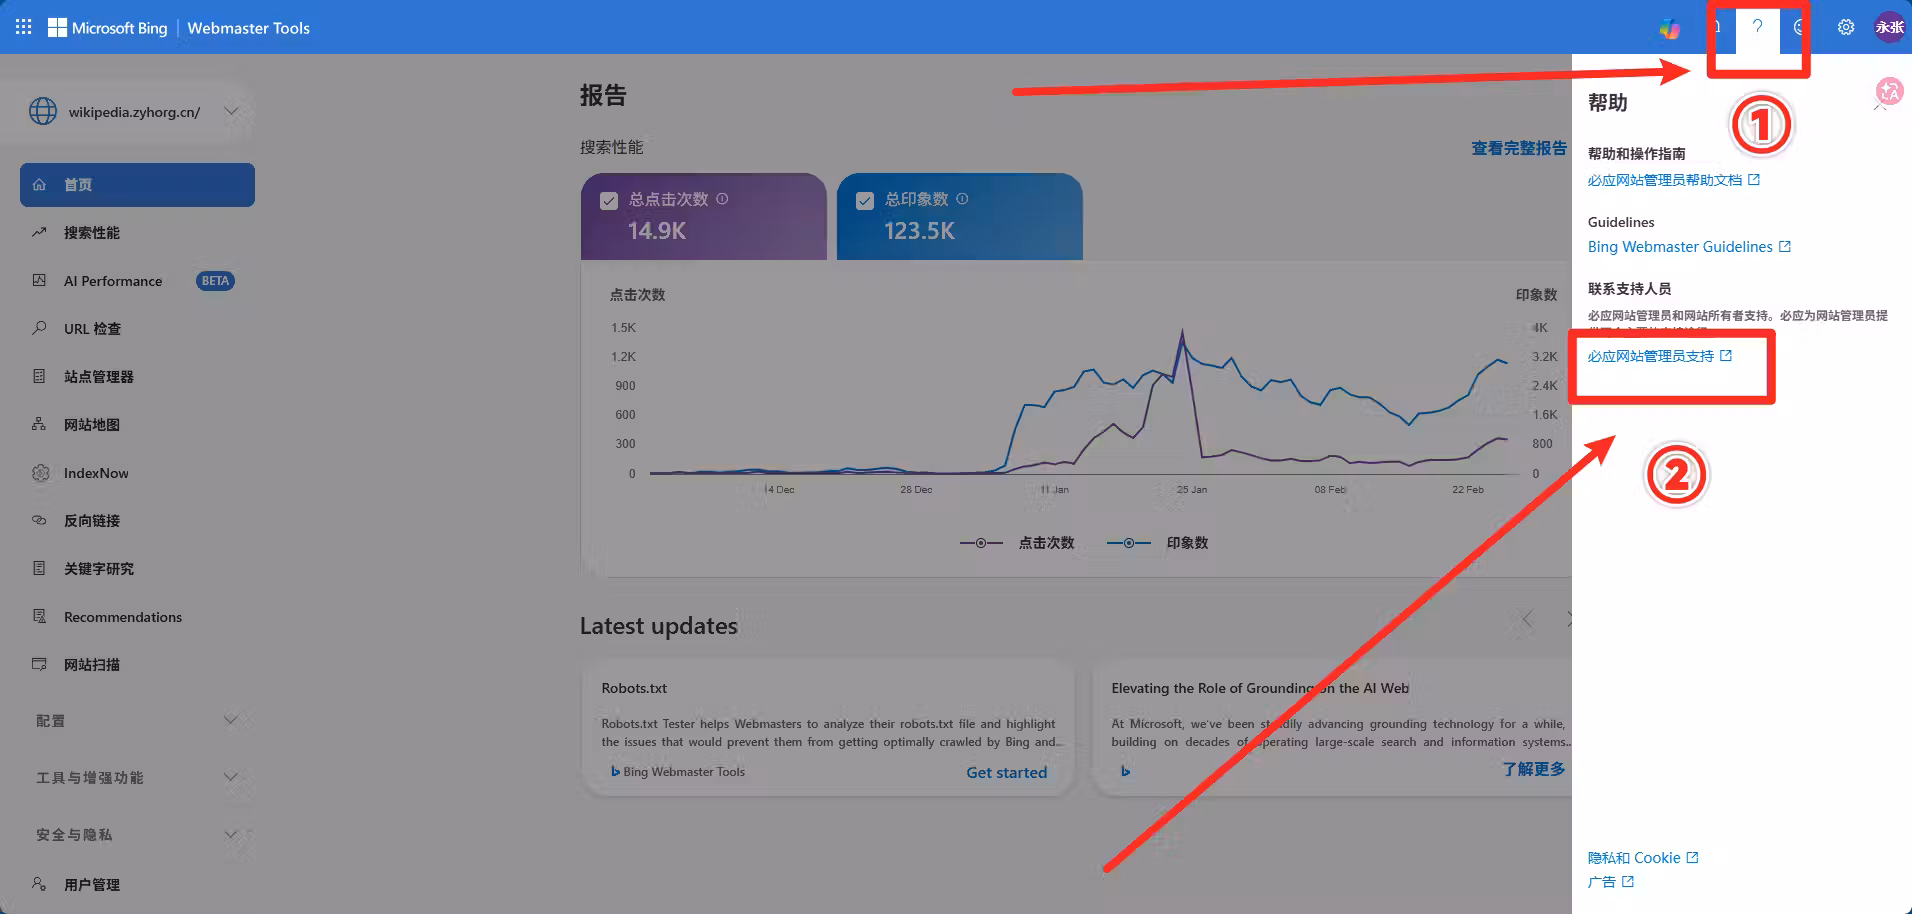
Task: Open the Microsoft apps grid launcher
Action: coord(24,27)
